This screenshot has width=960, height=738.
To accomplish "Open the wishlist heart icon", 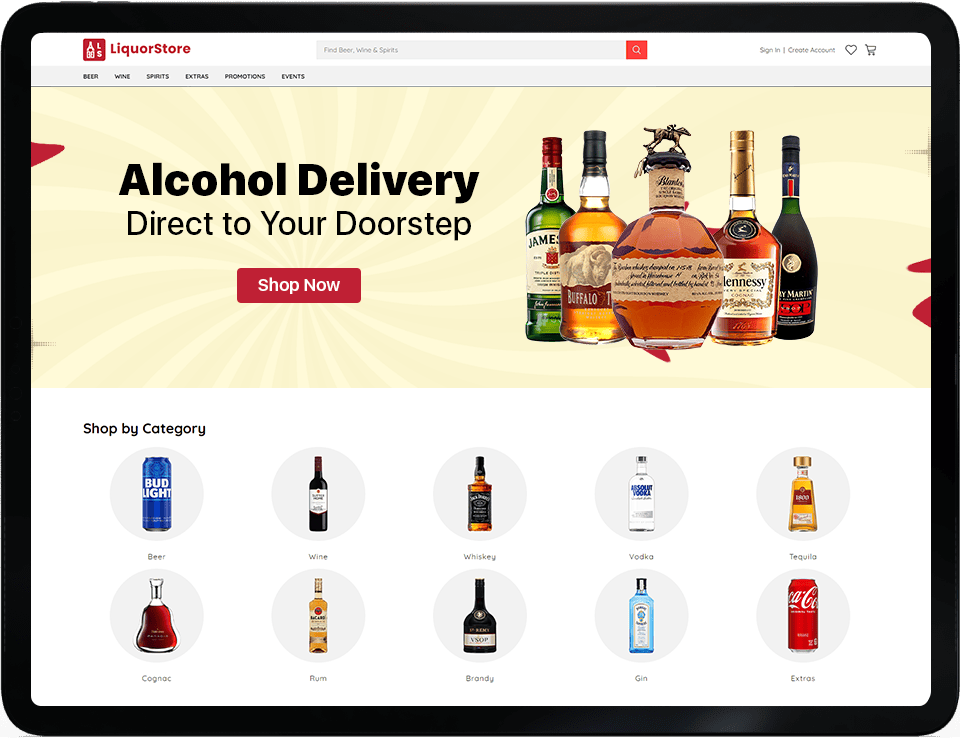I will (850, 50).
